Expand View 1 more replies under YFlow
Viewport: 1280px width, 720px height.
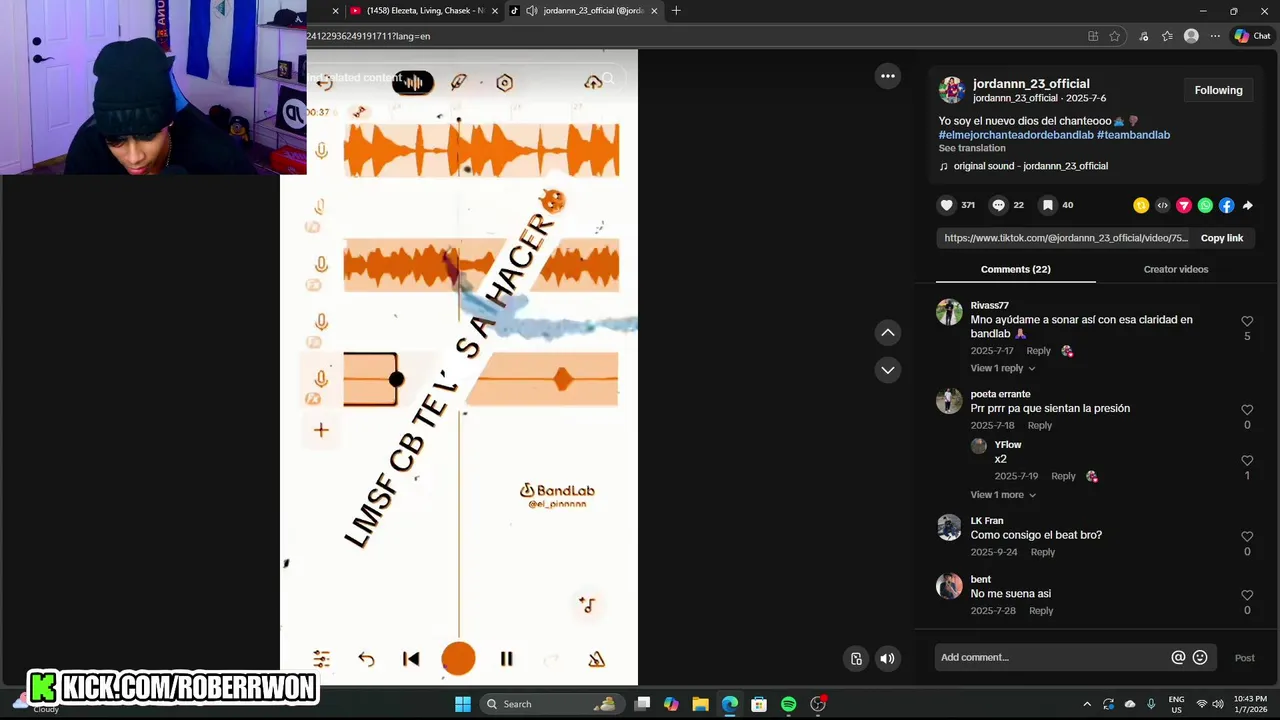[x=1003, y=495]
